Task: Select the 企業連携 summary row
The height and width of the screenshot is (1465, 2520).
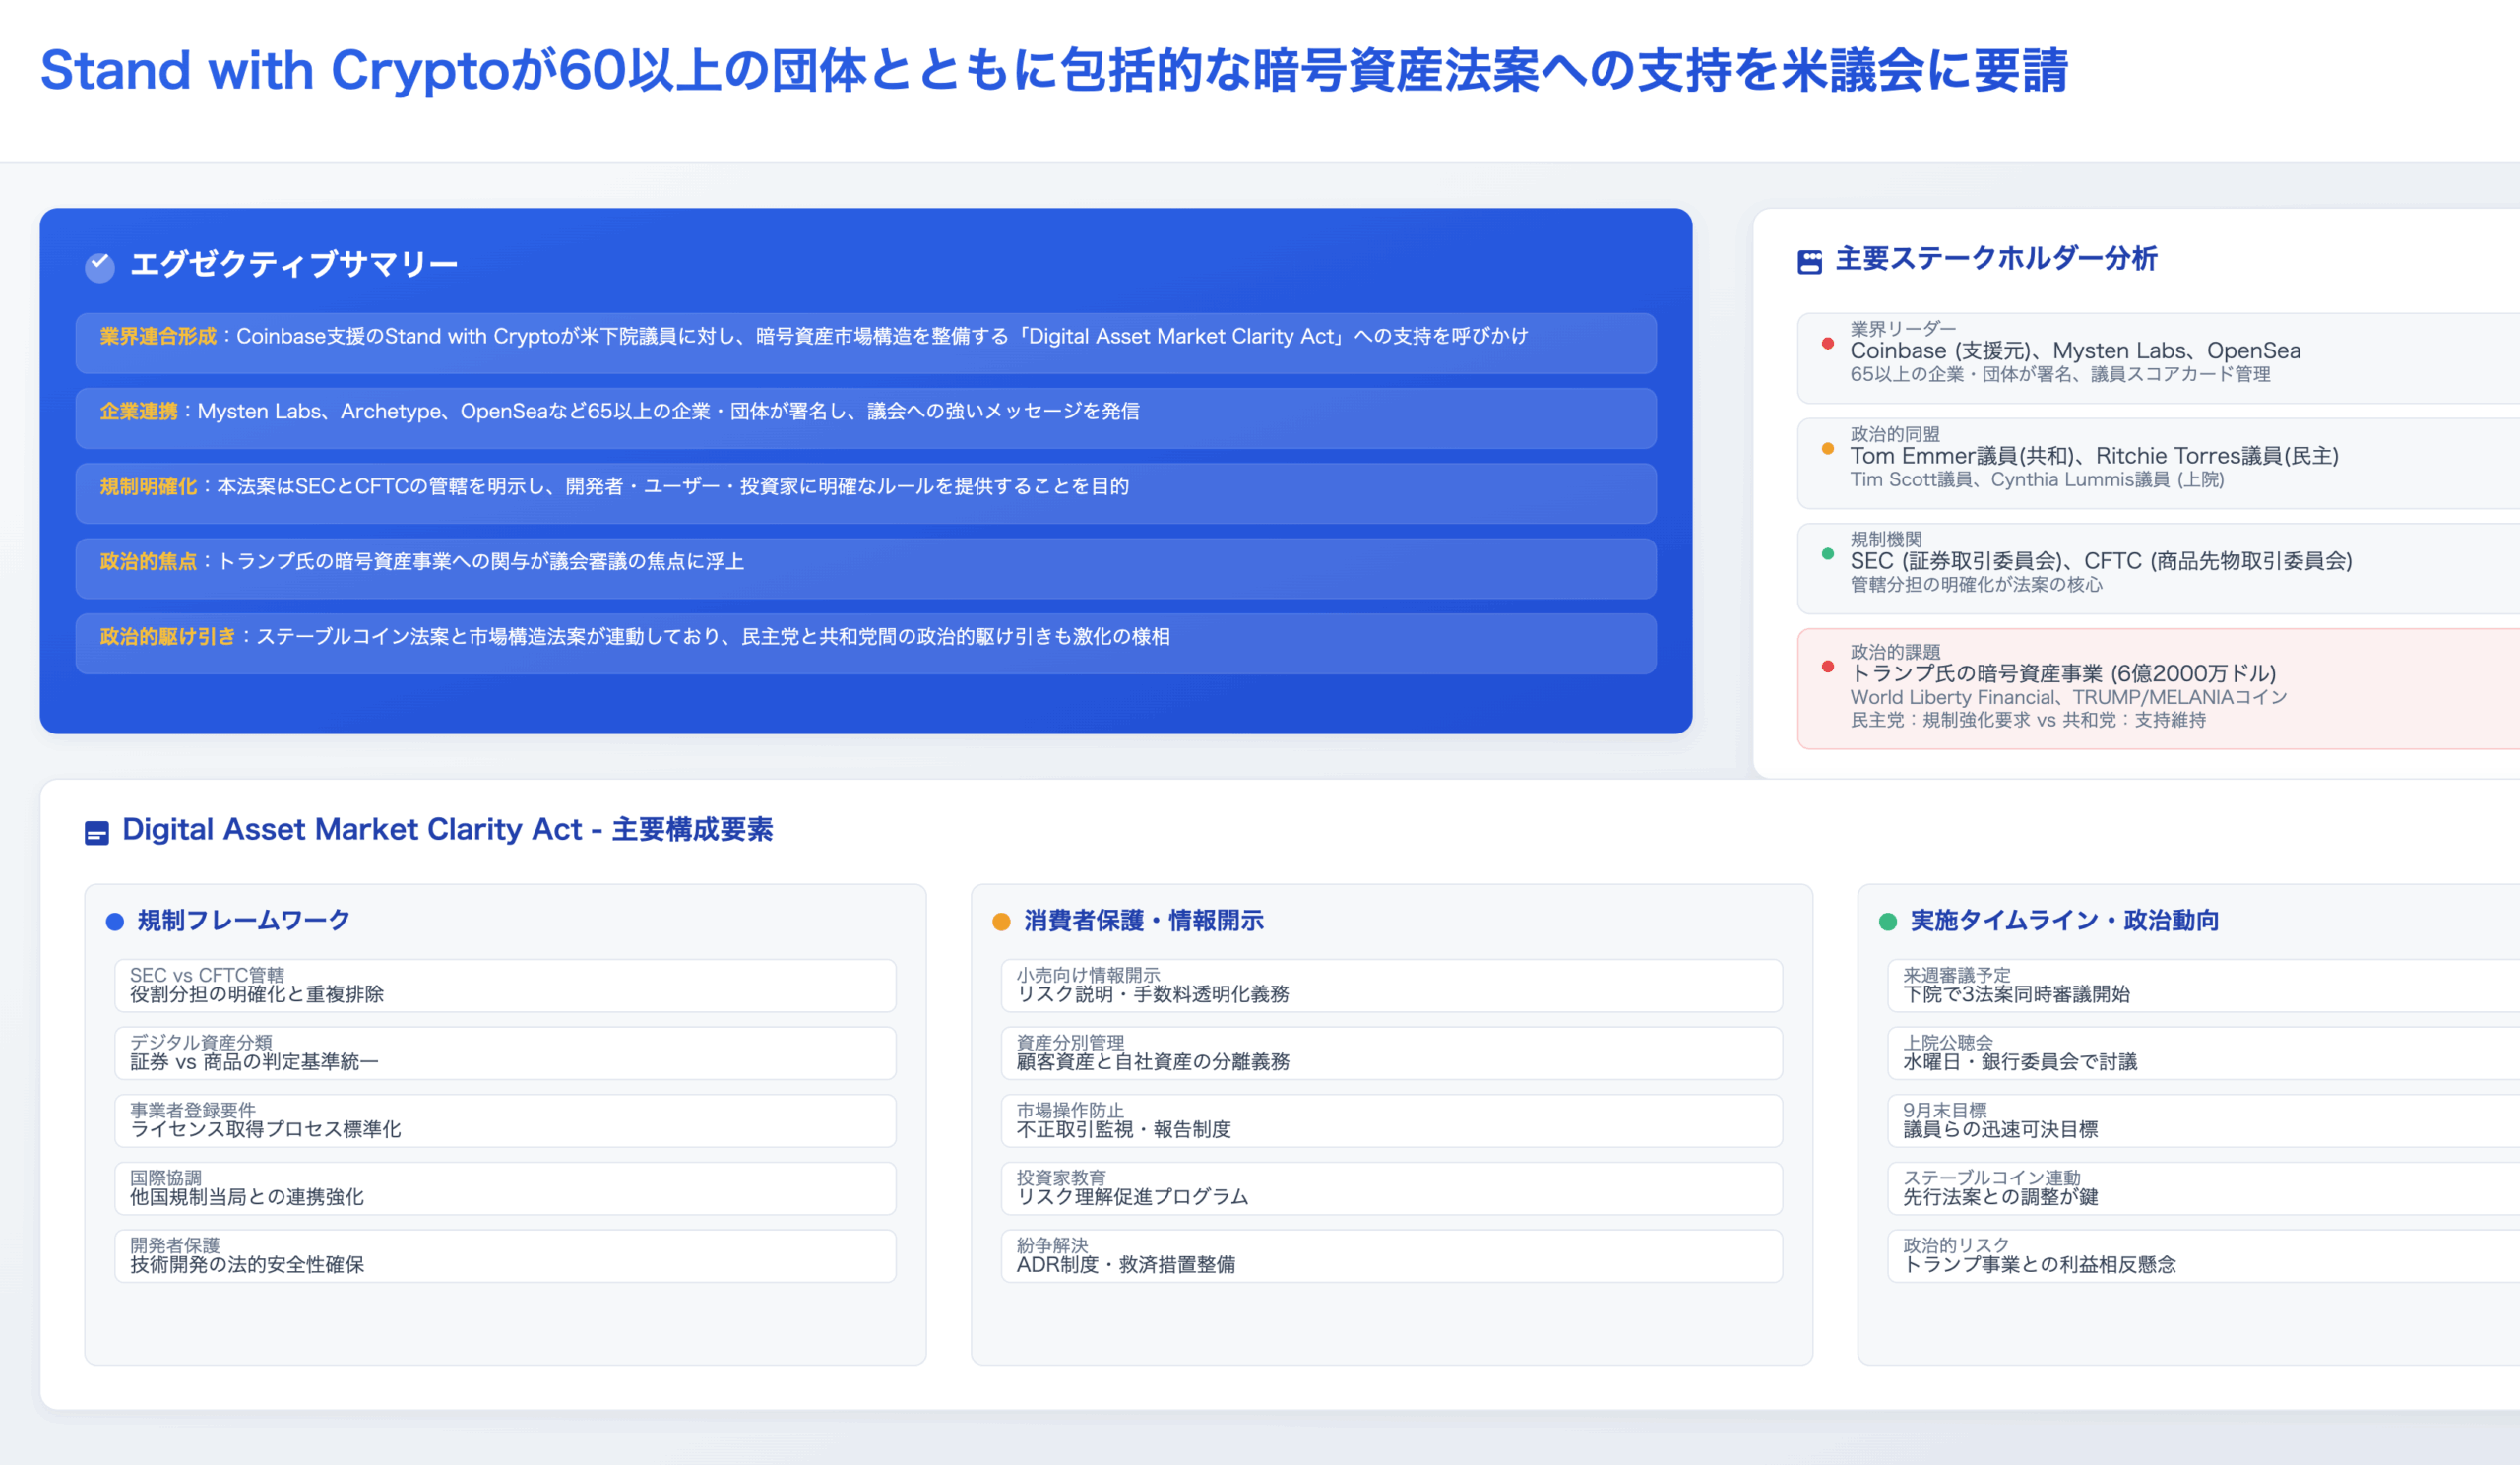Action: click(866, 418)
